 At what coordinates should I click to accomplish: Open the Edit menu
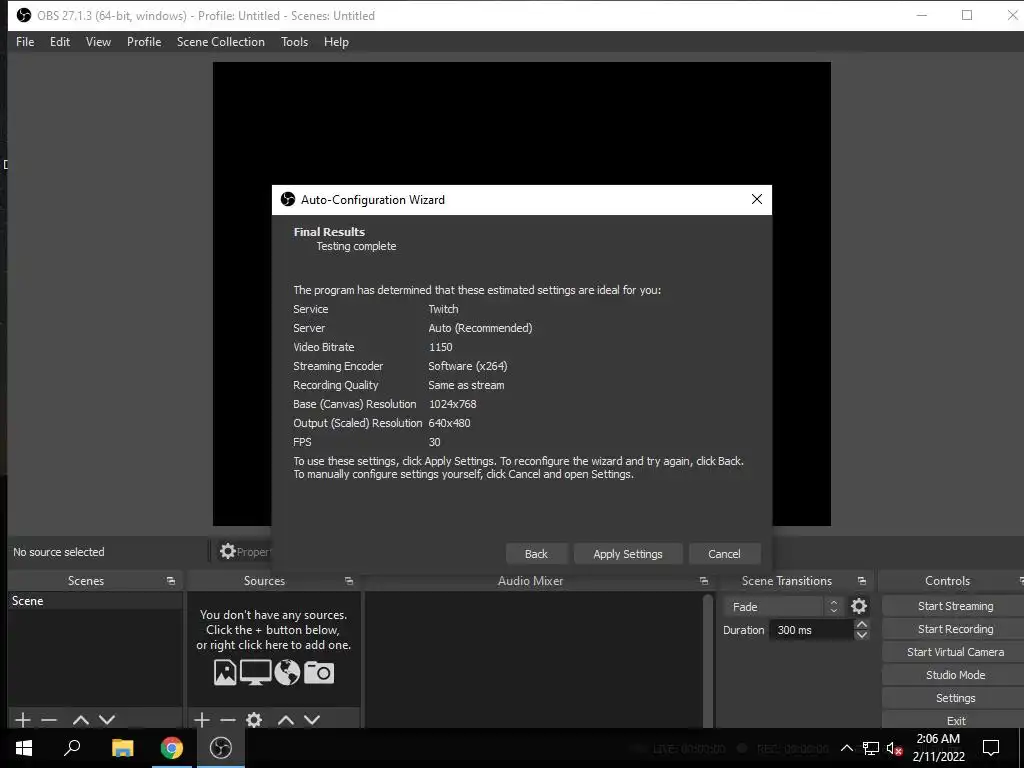59,42
